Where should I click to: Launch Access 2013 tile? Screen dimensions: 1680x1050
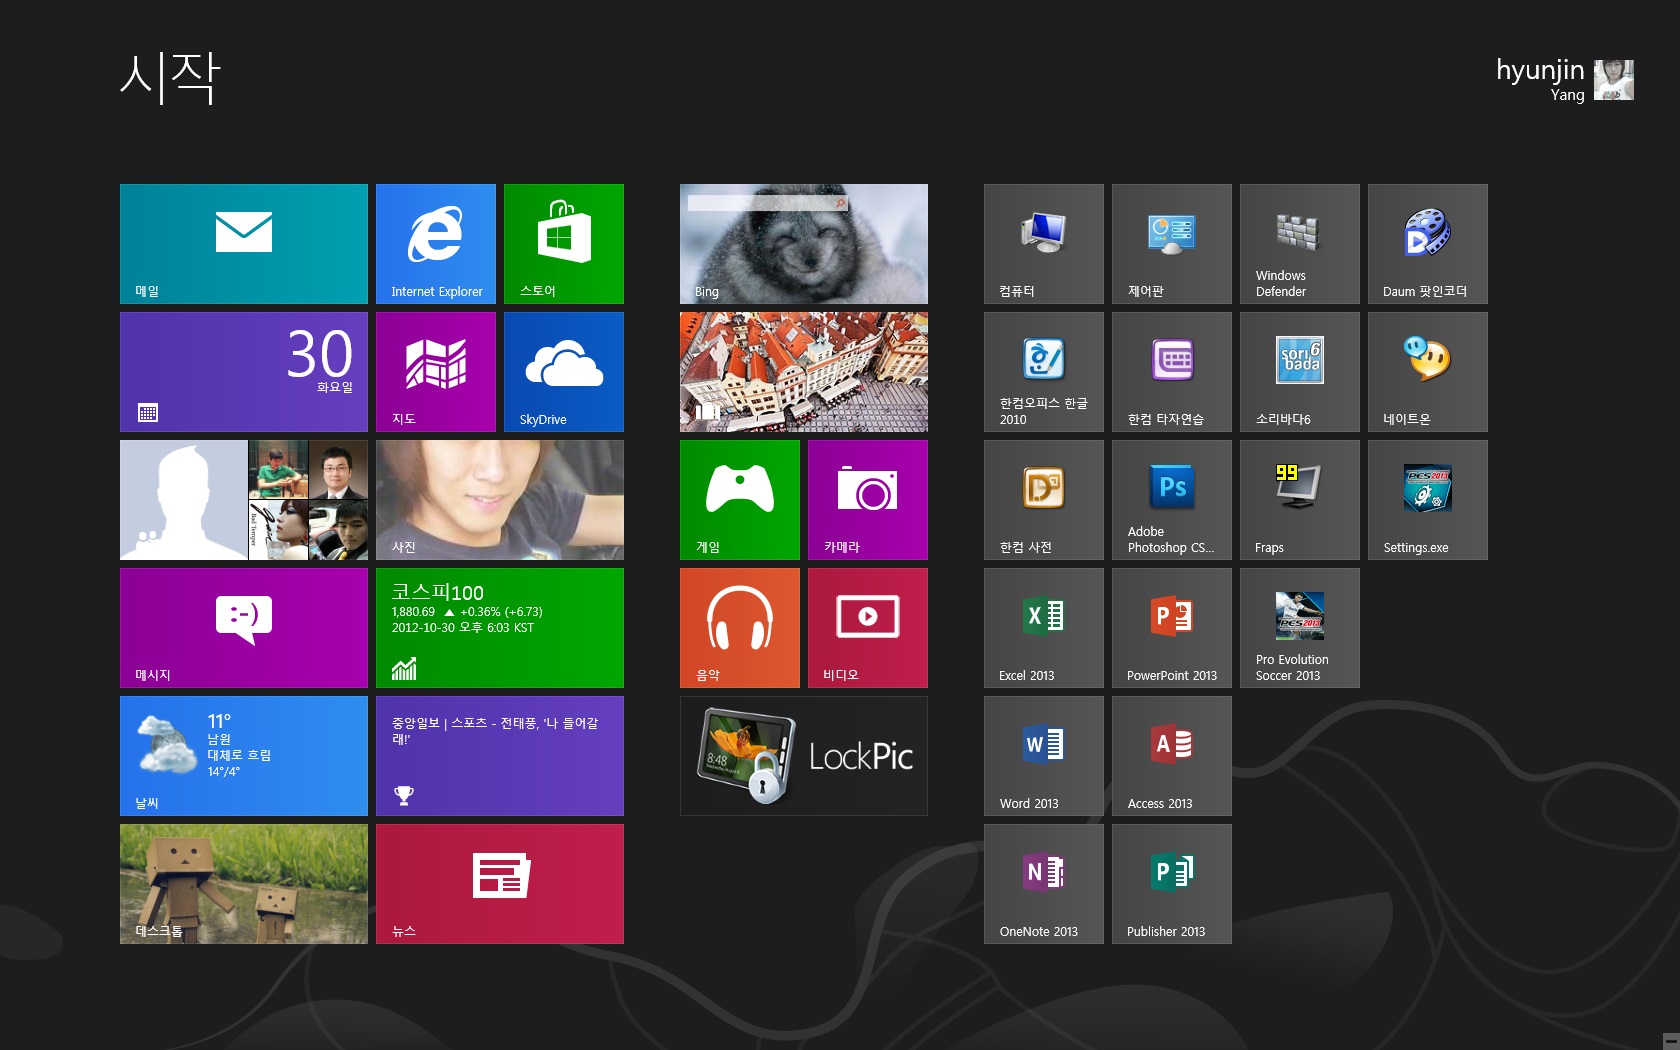[1172, 756]
